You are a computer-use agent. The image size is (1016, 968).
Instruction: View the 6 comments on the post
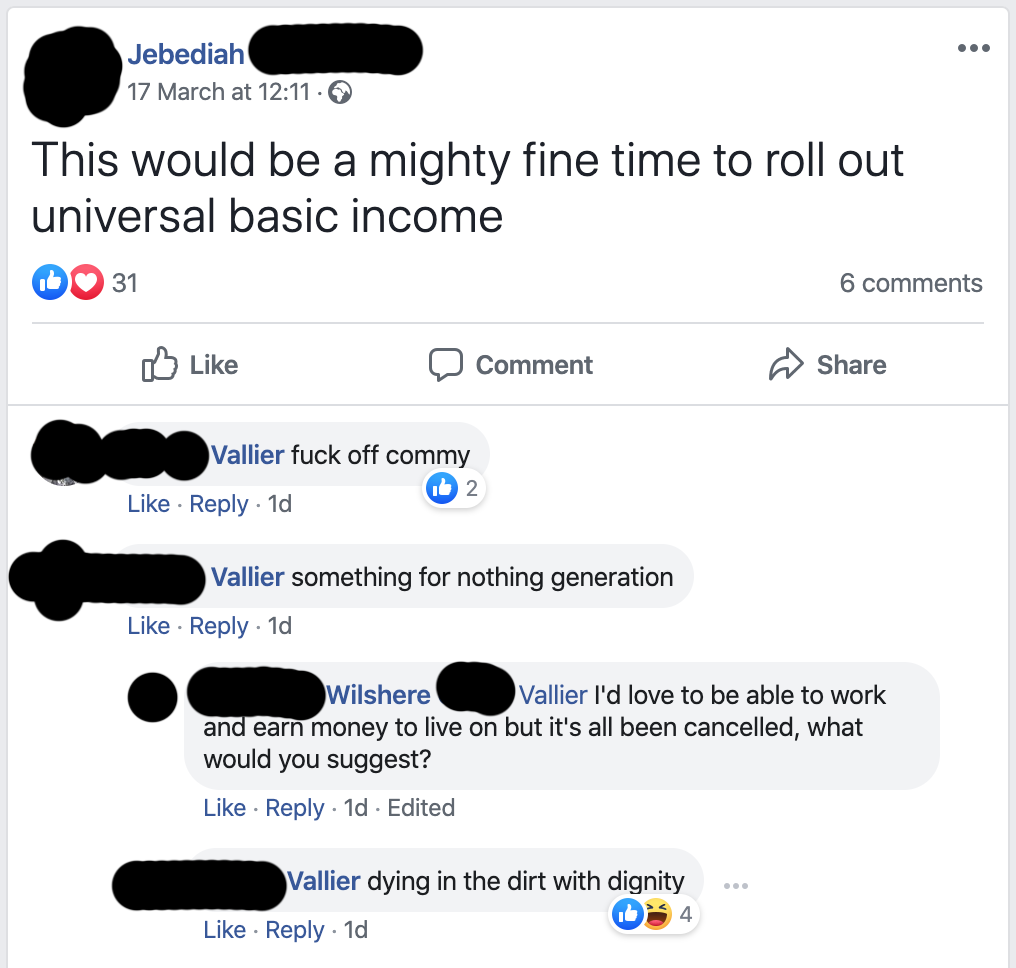click(x=911, y=282)
